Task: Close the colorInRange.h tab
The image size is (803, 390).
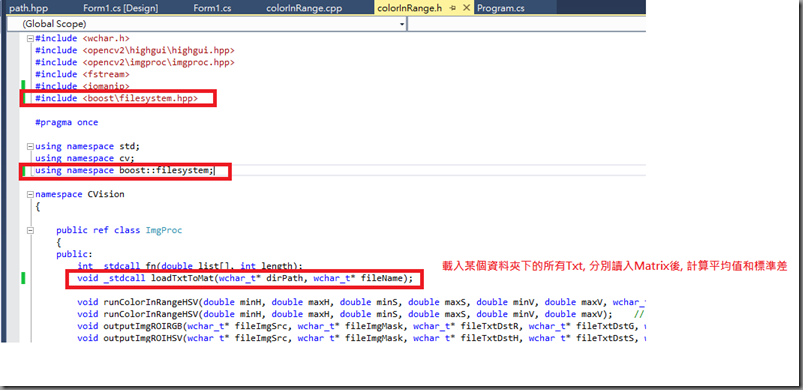Action: click(466, 8)
